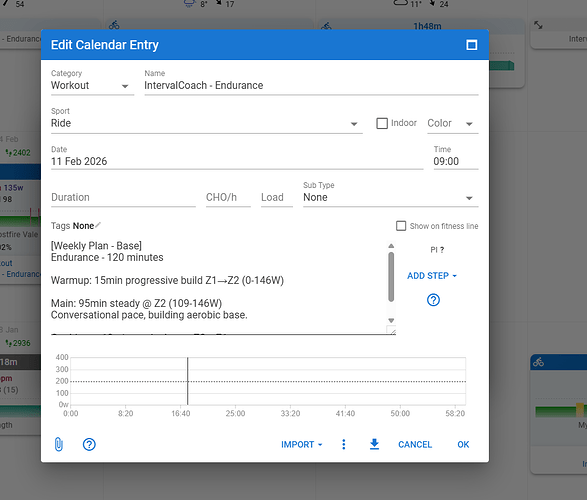
Task: Edit tags with the pencil icon
Action: pos(98,225)
